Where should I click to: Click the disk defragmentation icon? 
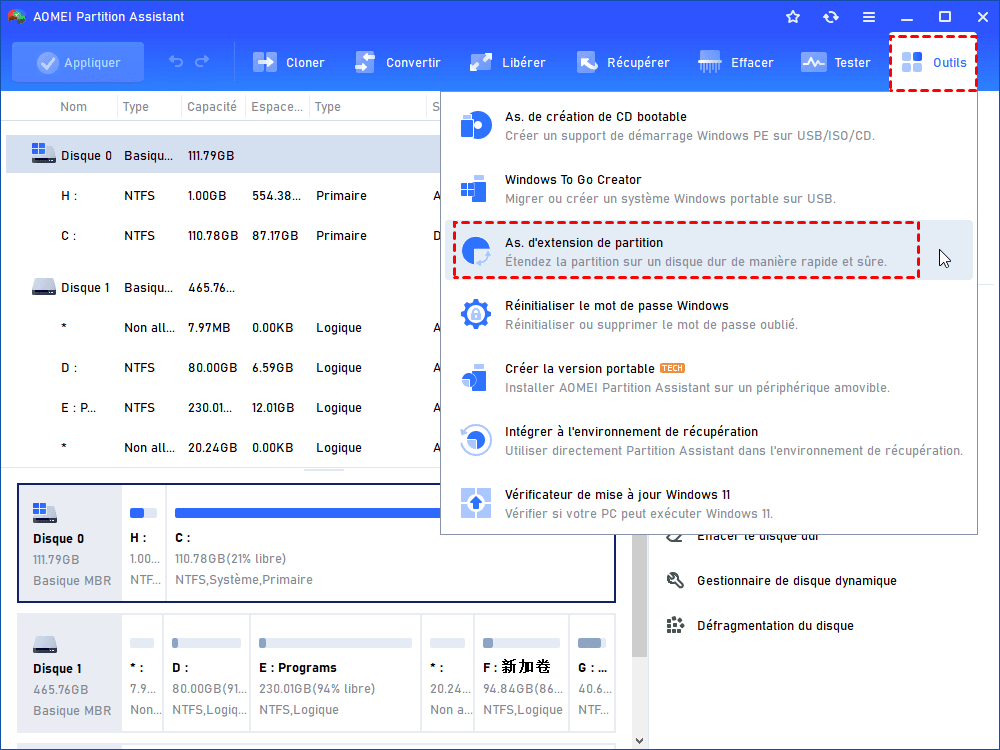point(675,625)
